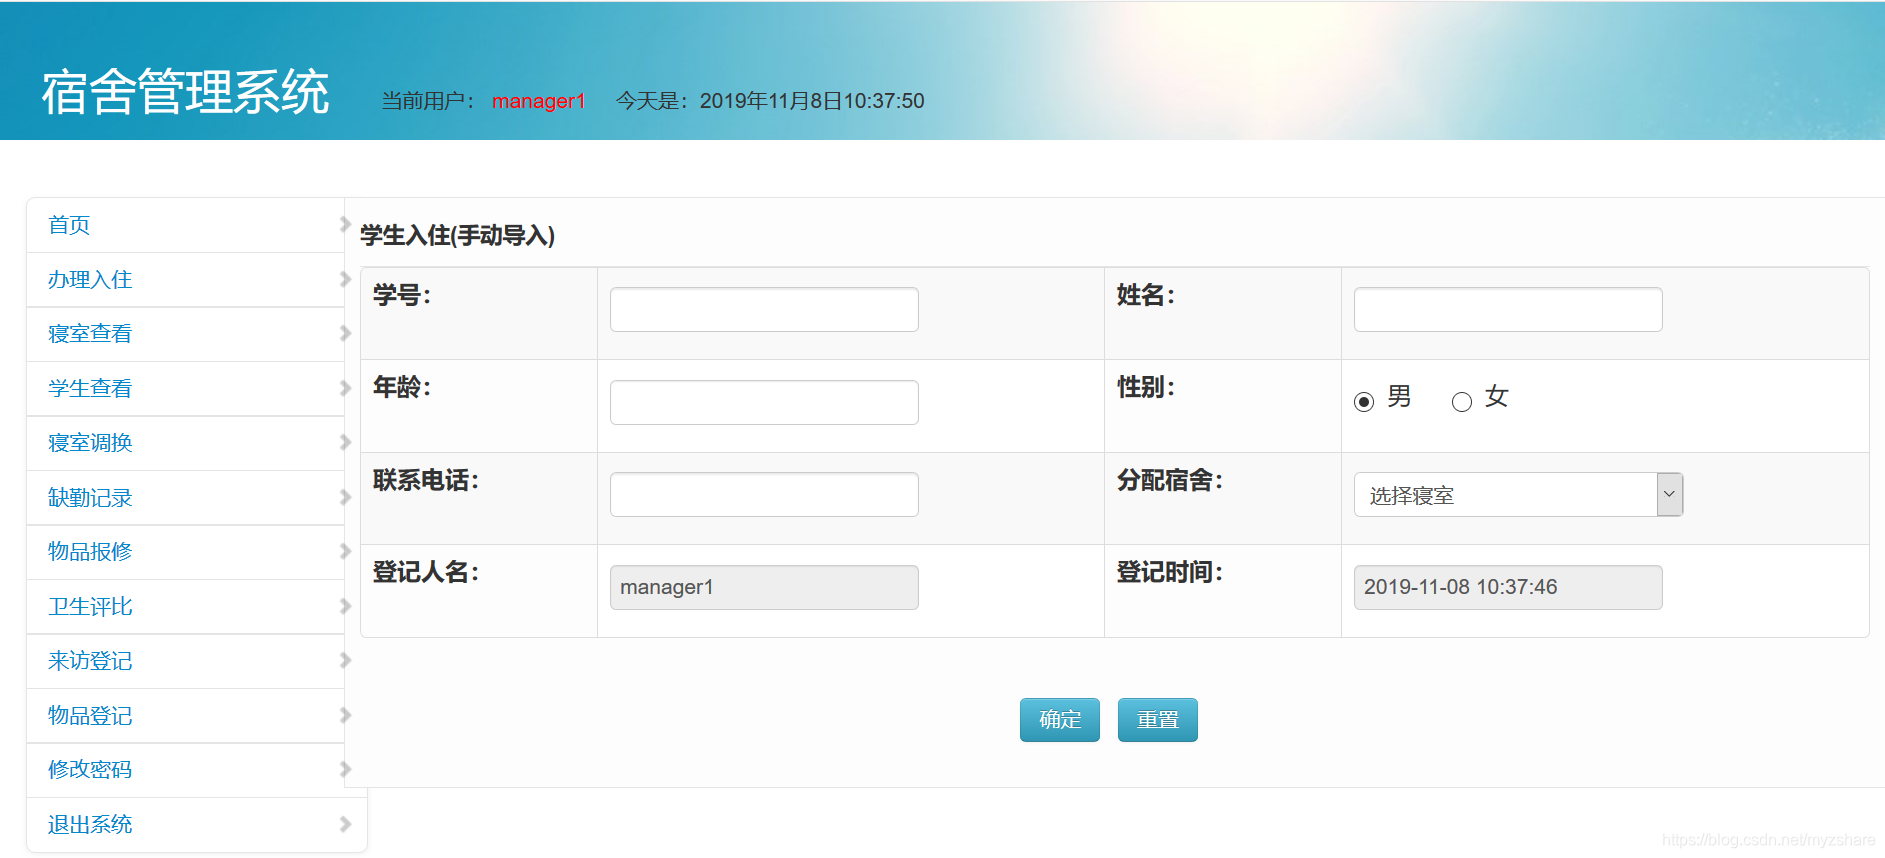The height and width of the screenshot is (858, 1885).
Task: Click the 分配宿舍 label
Action: click(1170, 481)
